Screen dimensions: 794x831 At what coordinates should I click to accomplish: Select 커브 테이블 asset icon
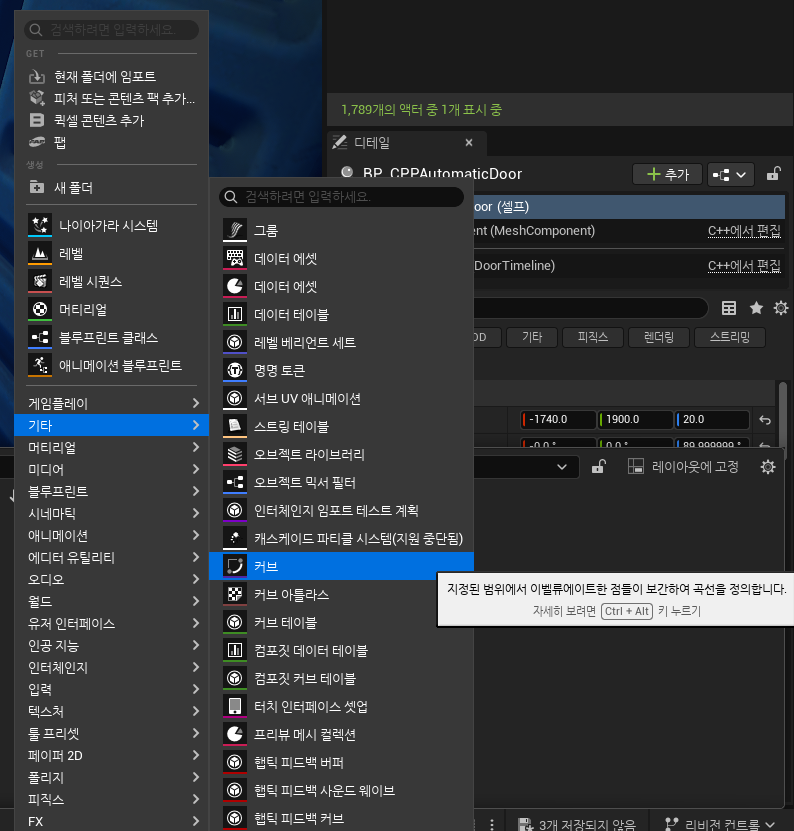(235, 622)
